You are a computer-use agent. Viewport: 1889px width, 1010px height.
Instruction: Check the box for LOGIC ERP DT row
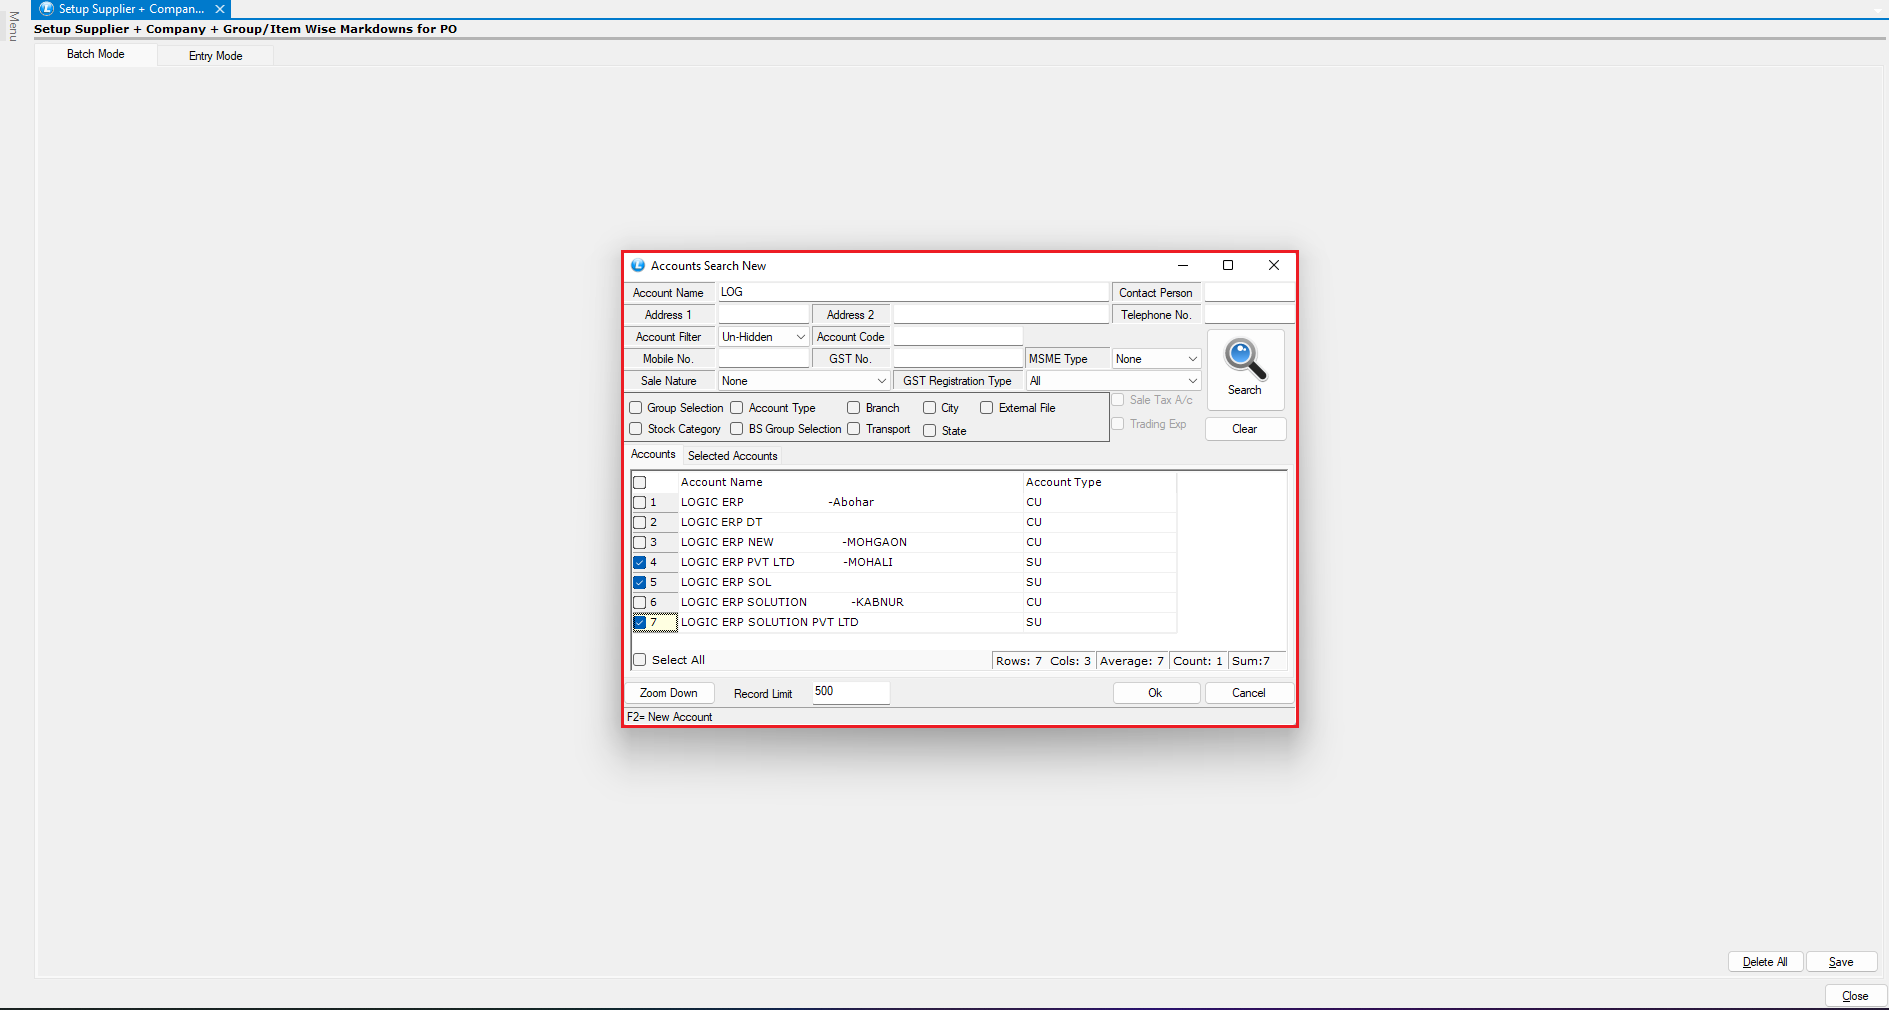point(640,522)
